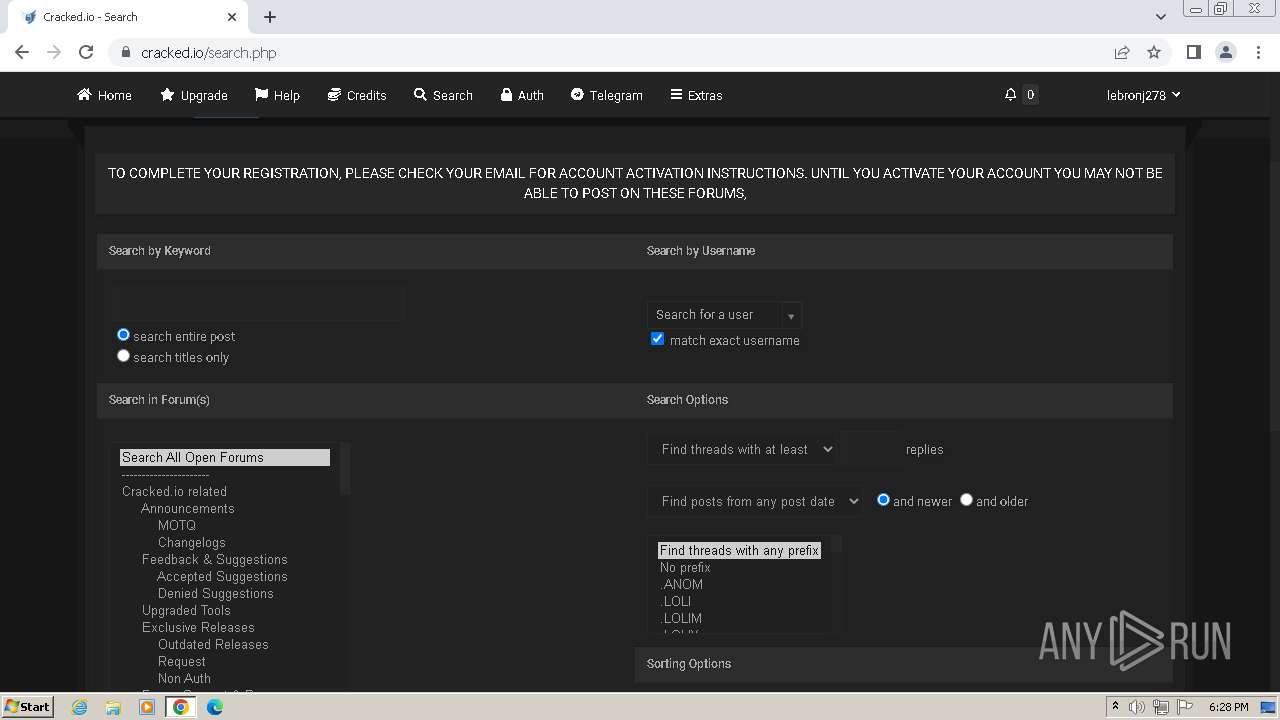1280x720 pixels.
Task: Click the site lock icon
Action: pos(125,52)
